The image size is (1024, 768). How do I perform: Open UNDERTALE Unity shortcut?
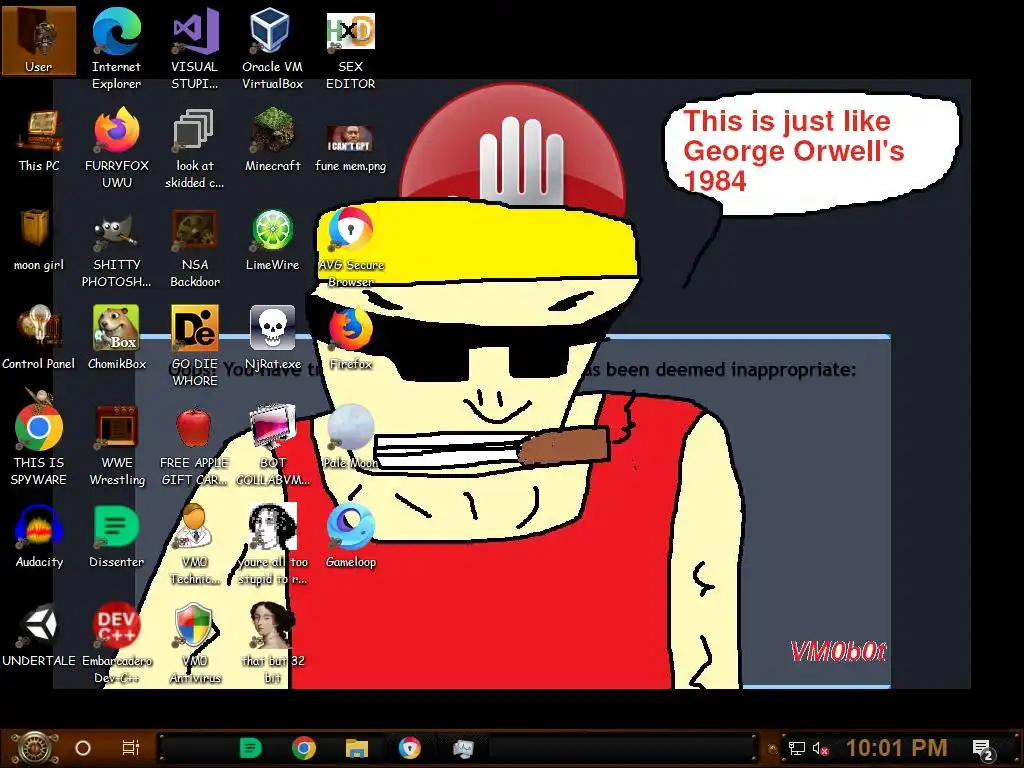point(39,635)
